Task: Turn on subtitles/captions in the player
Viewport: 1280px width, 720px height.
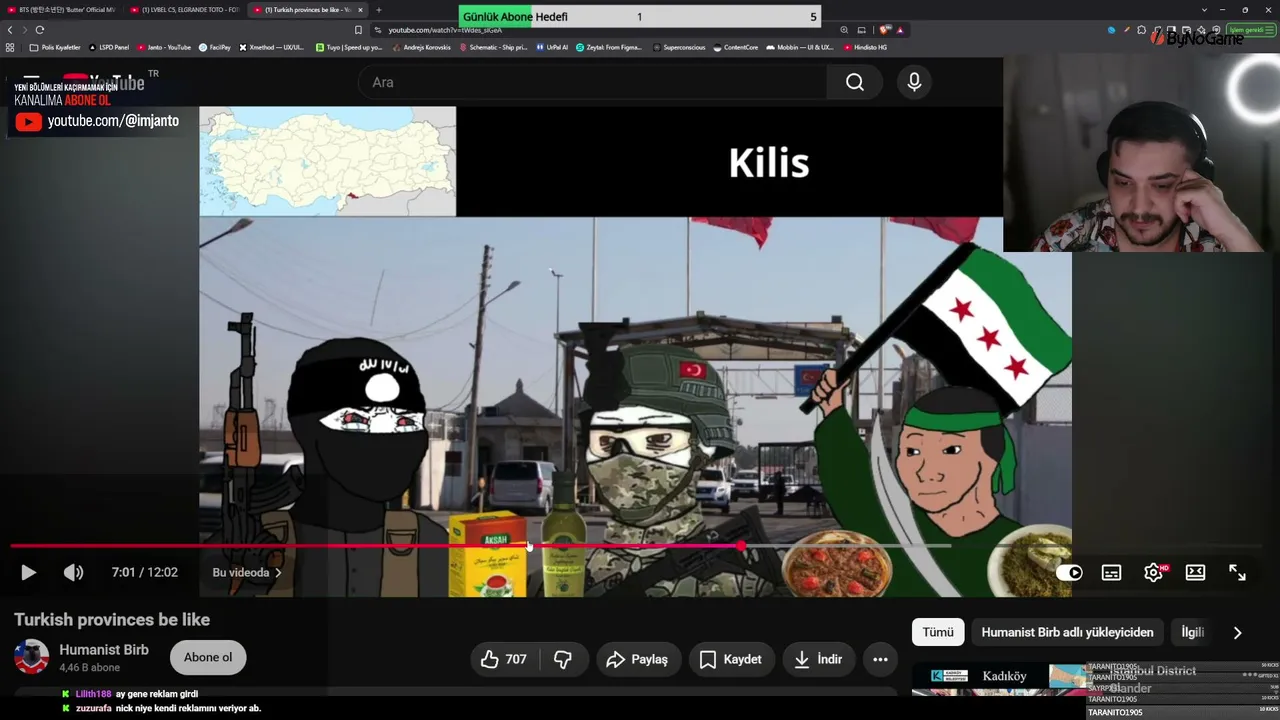Action: click(1111, 573)
